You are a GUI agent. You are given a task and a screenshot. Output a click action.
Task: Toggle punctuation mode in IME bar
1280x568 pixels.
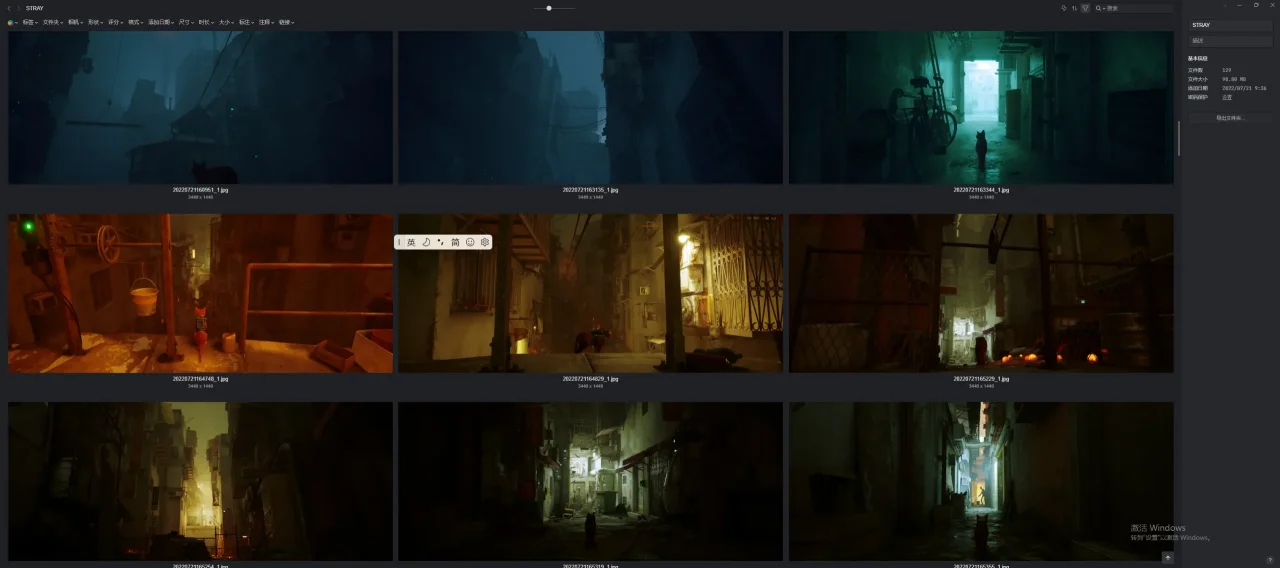(440, 242)
